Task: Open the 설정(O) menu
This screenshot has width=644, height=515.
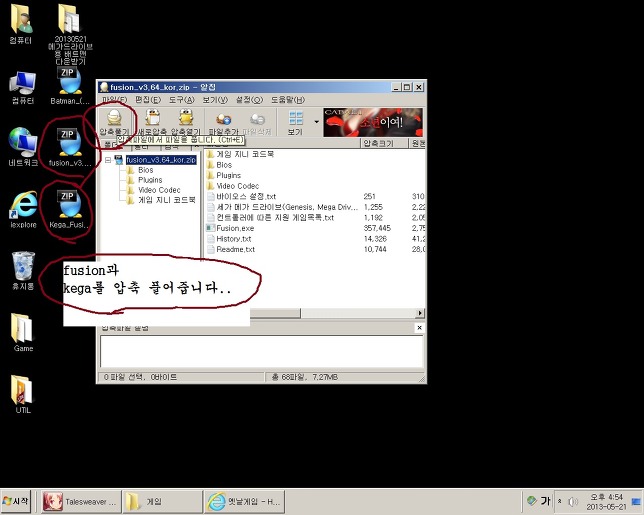Action: pos(249,100)
